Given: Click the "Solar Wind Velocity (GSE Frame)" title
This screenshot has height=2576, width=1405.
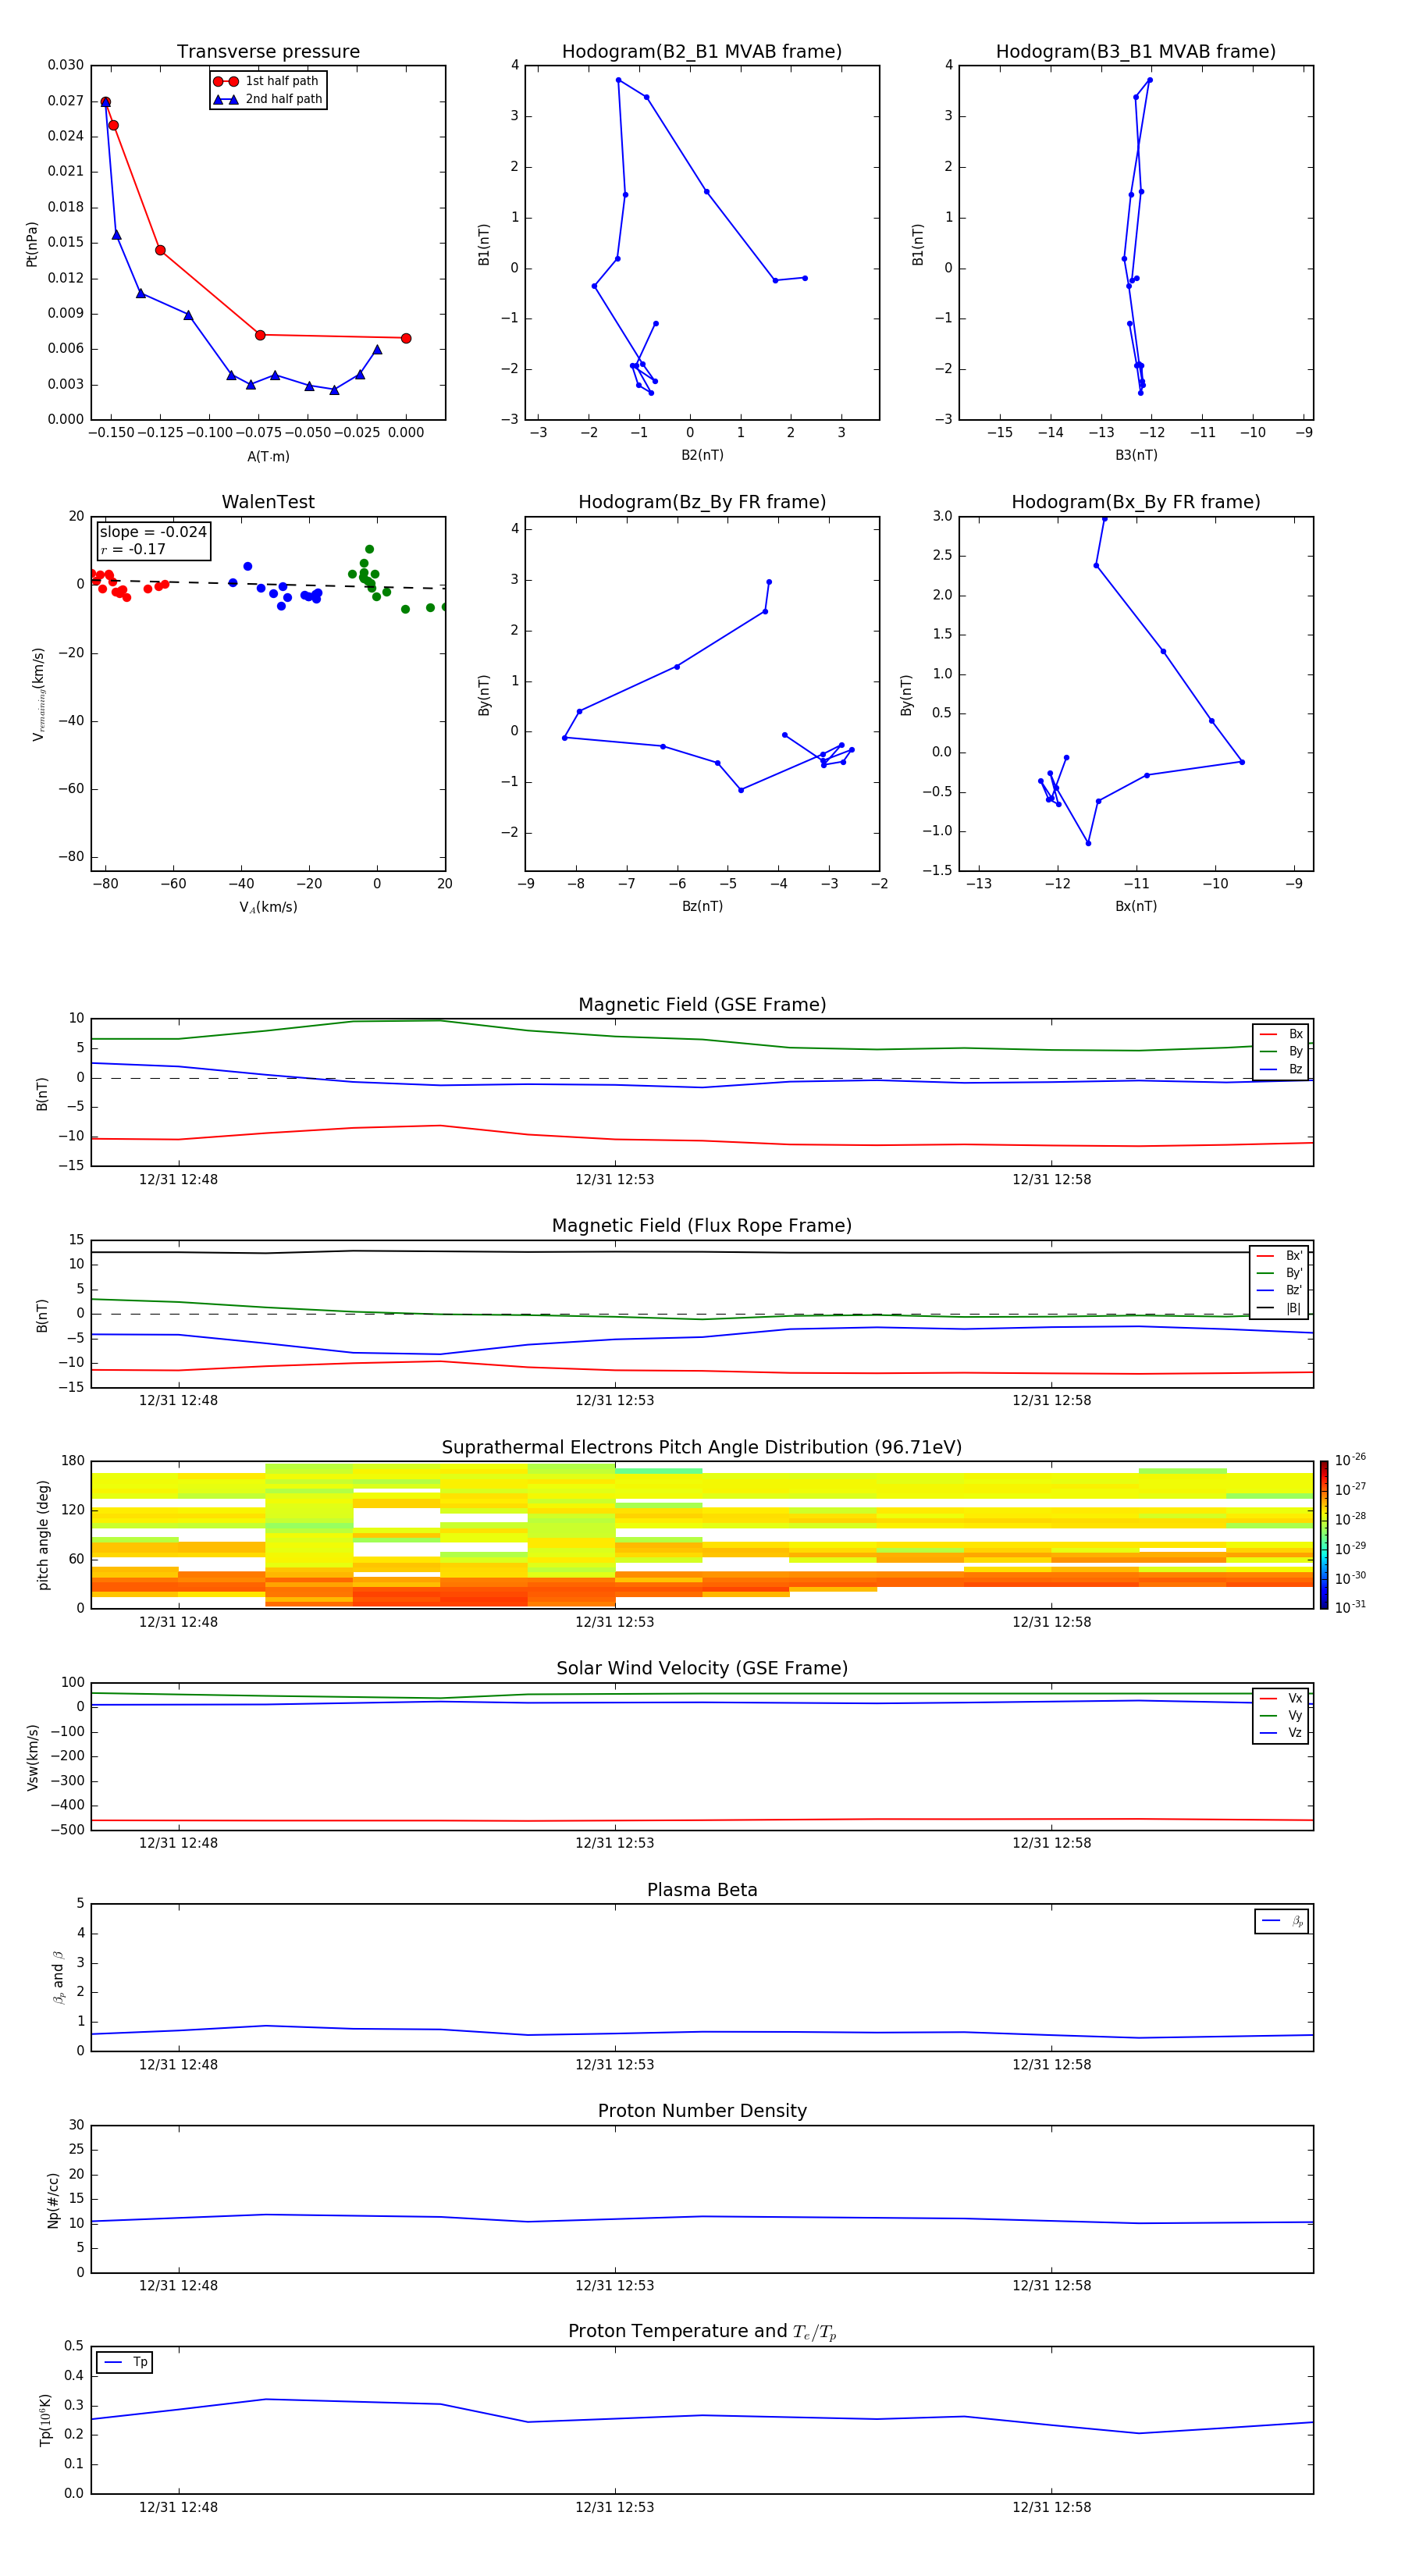Looking at the screenshot, I should [702, 1668].
